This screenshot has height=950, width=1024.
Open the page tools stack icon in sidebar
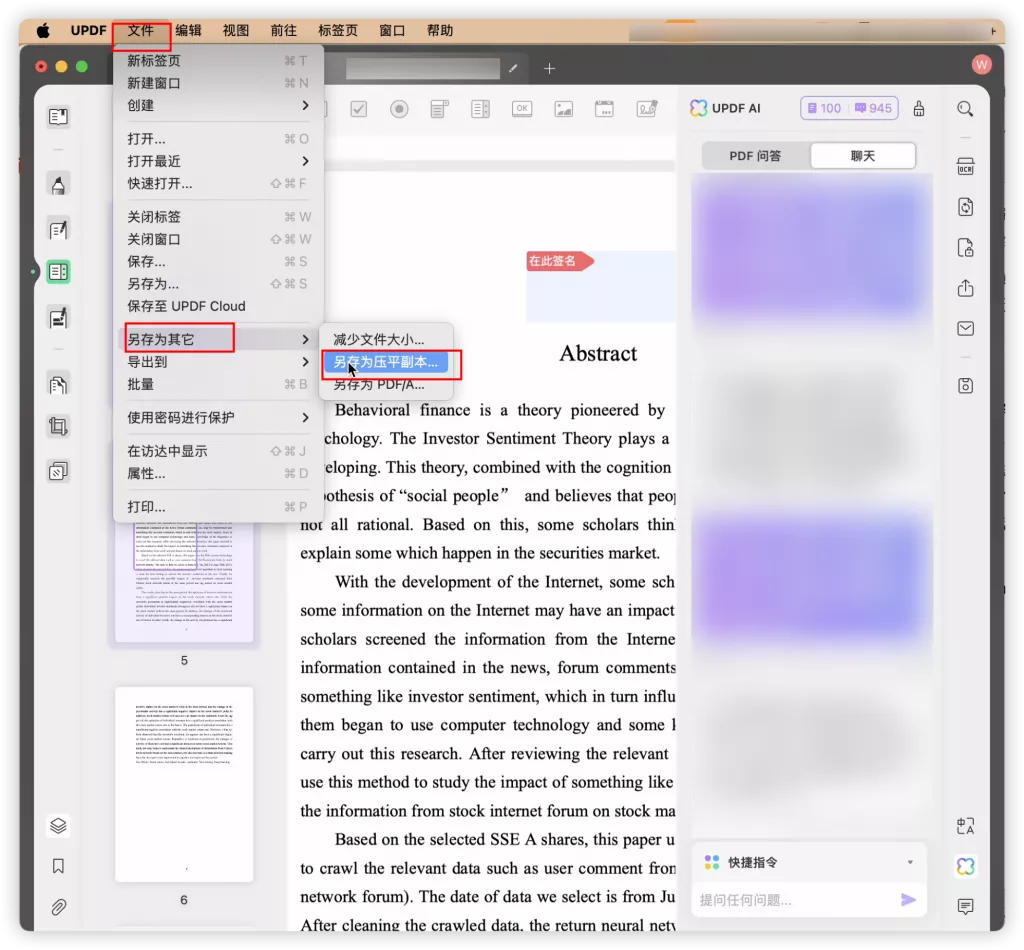[58, 471]
